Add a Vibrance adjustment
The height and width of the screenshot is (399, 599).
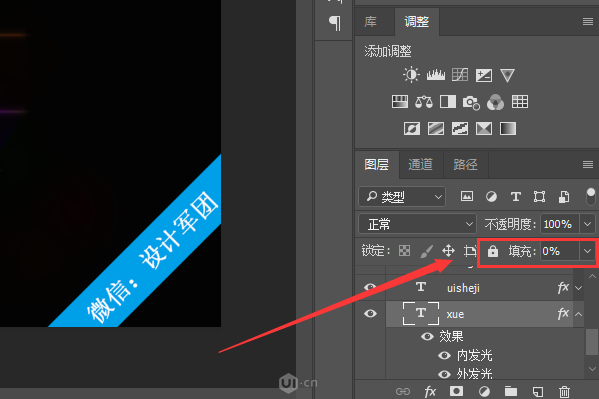tap(507, 75)
